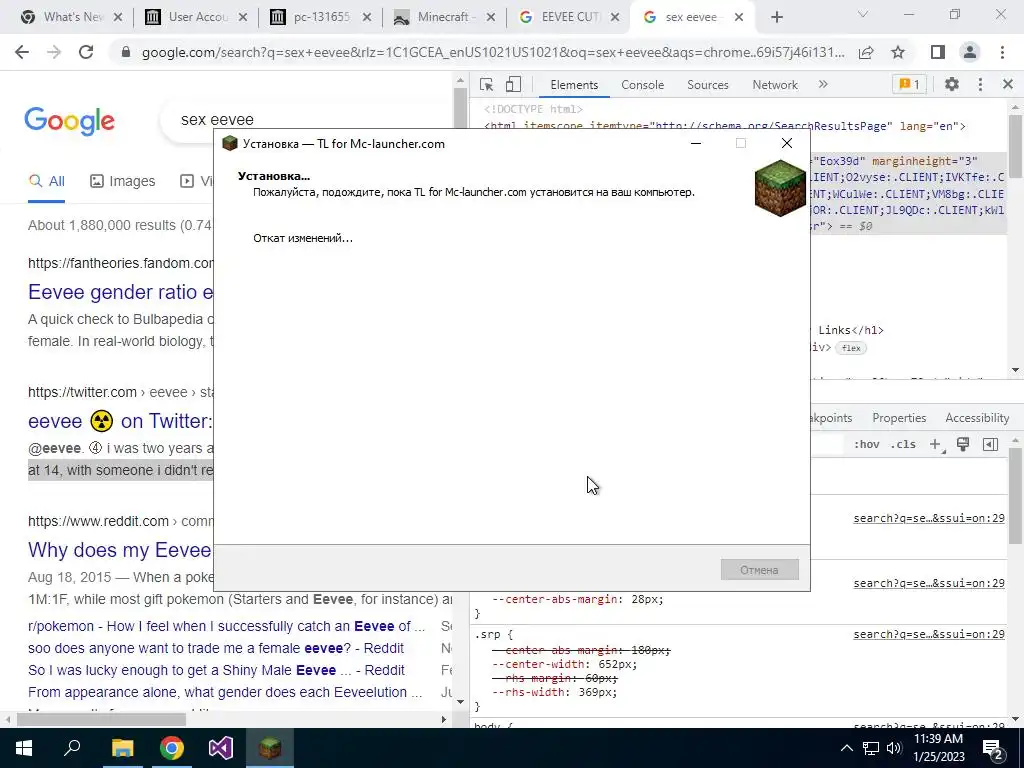This screenshot has width=1024, height=768.
Task: Open File Explorer from the taskbar
Action: point(122,748)
